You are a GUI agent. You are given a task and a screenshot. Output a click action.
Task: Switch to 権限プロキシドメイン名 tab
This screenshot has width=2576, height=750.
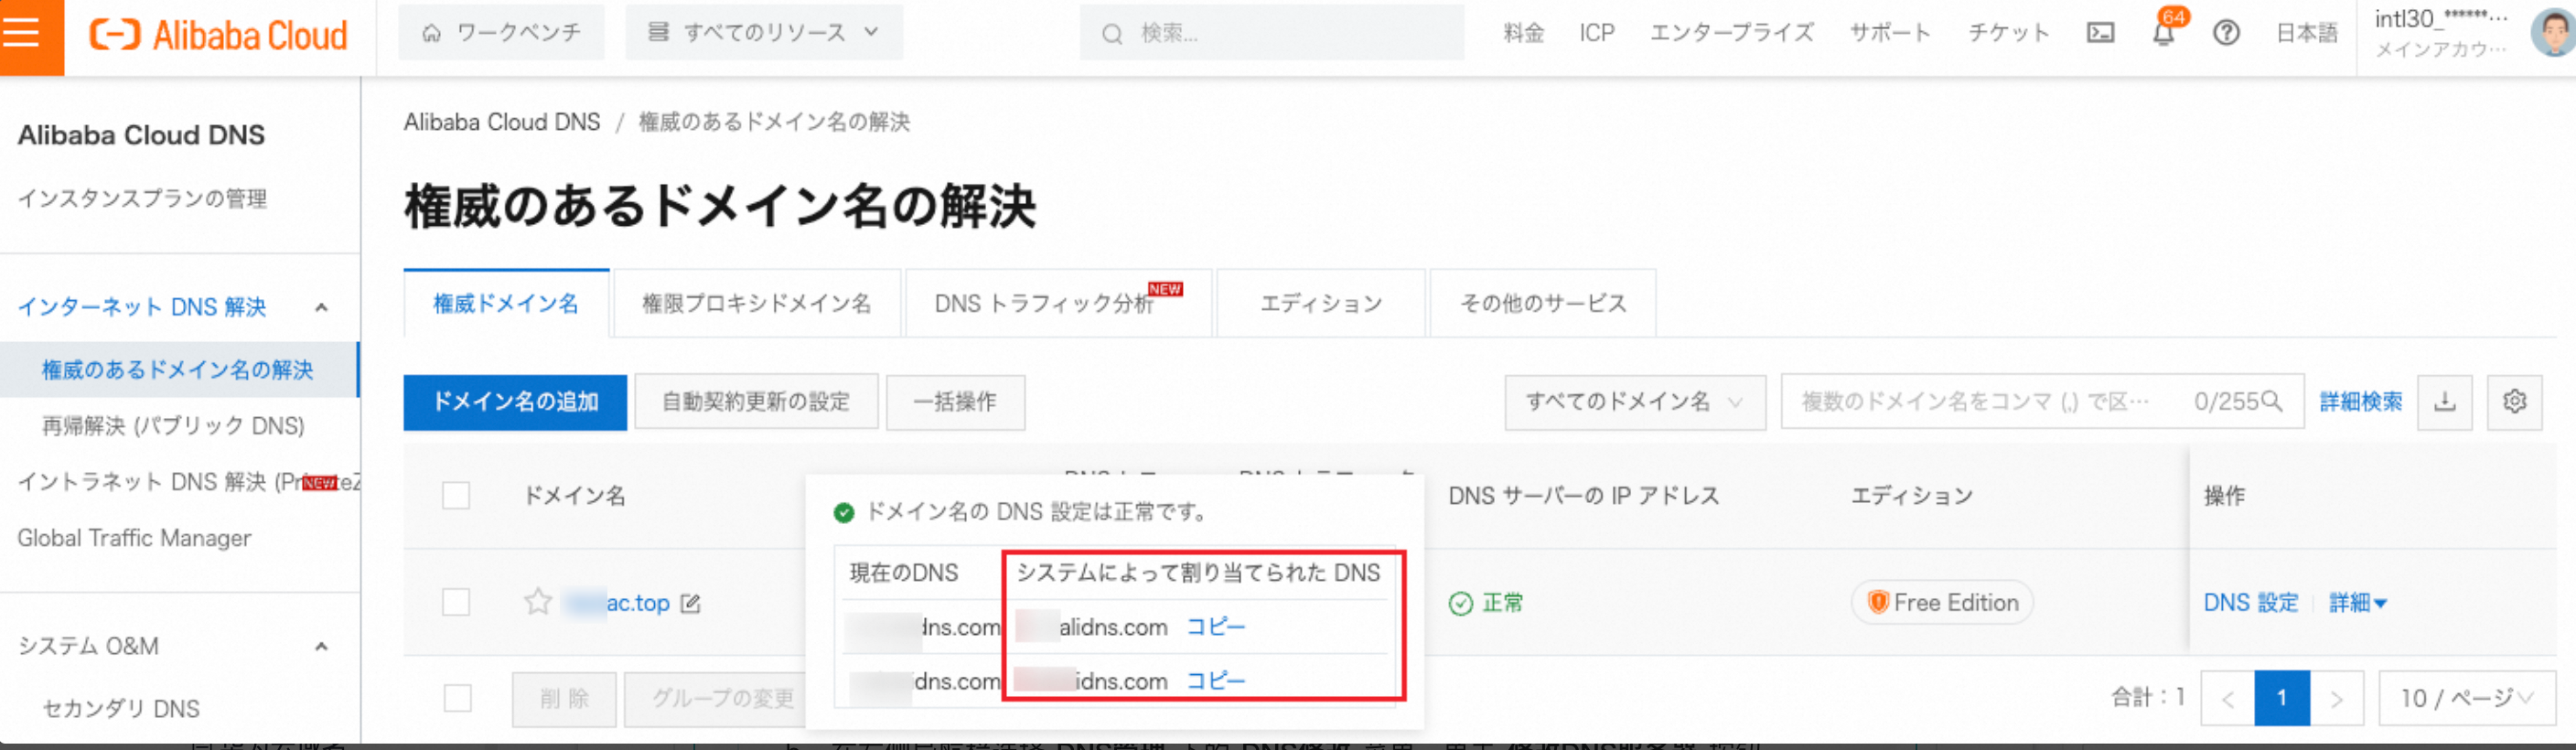[756, 303]
